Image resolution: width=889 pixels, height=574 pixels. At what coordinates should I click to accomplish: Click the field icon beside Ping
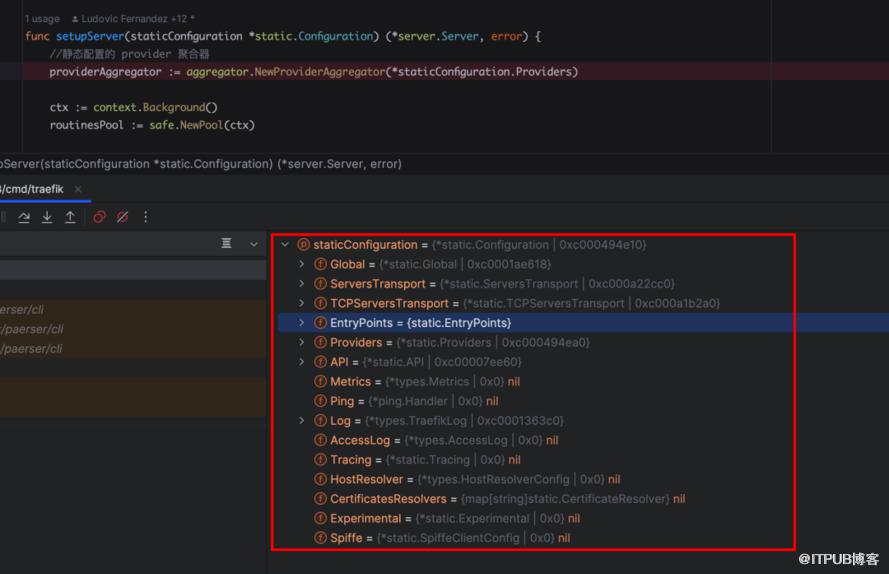320,401
